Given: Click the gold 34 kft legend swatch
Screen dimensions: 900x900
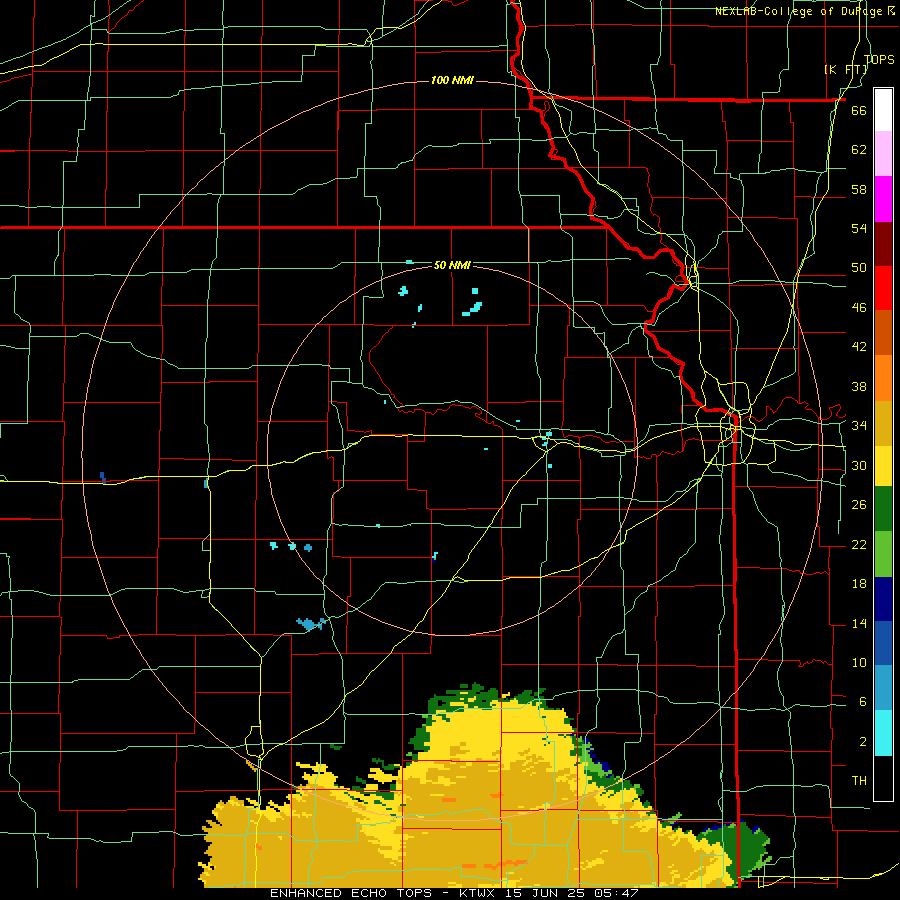Looking at the screenshot, I should click(883, 422).
